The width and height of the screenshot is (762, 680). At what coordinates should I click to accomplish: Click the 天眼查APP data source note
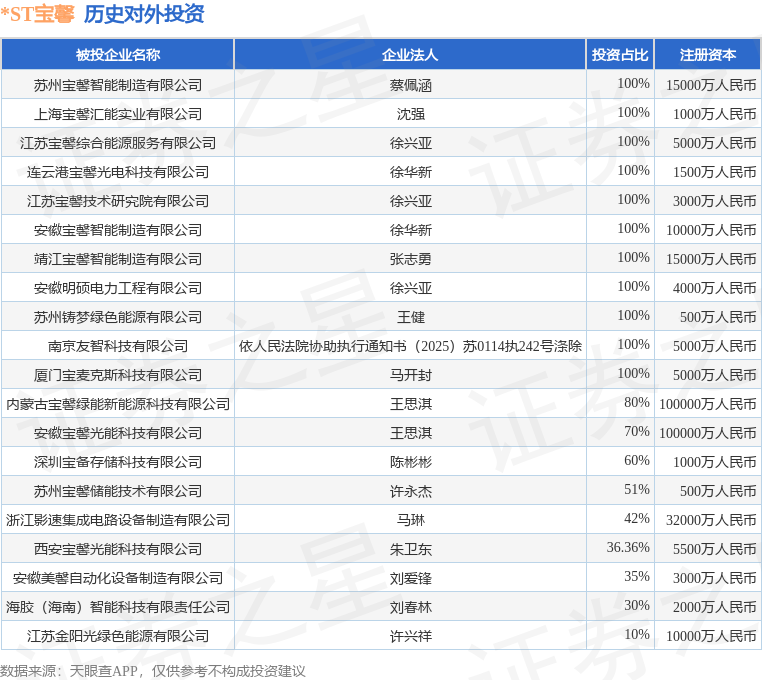pos(106,671)
